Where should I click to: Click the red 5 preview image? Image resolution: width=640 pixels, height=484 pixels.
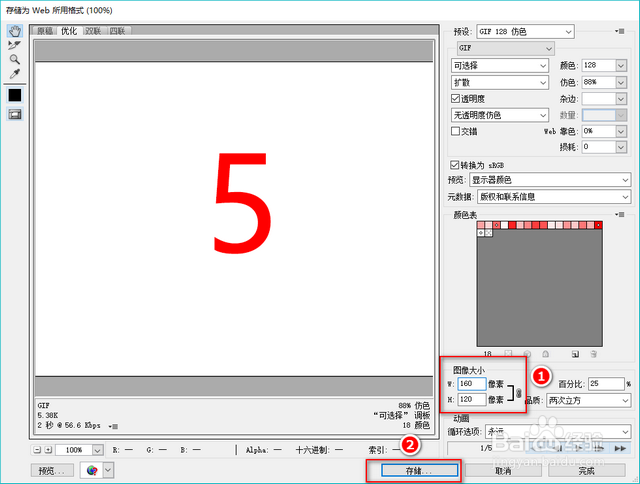(x=242, y=202)
